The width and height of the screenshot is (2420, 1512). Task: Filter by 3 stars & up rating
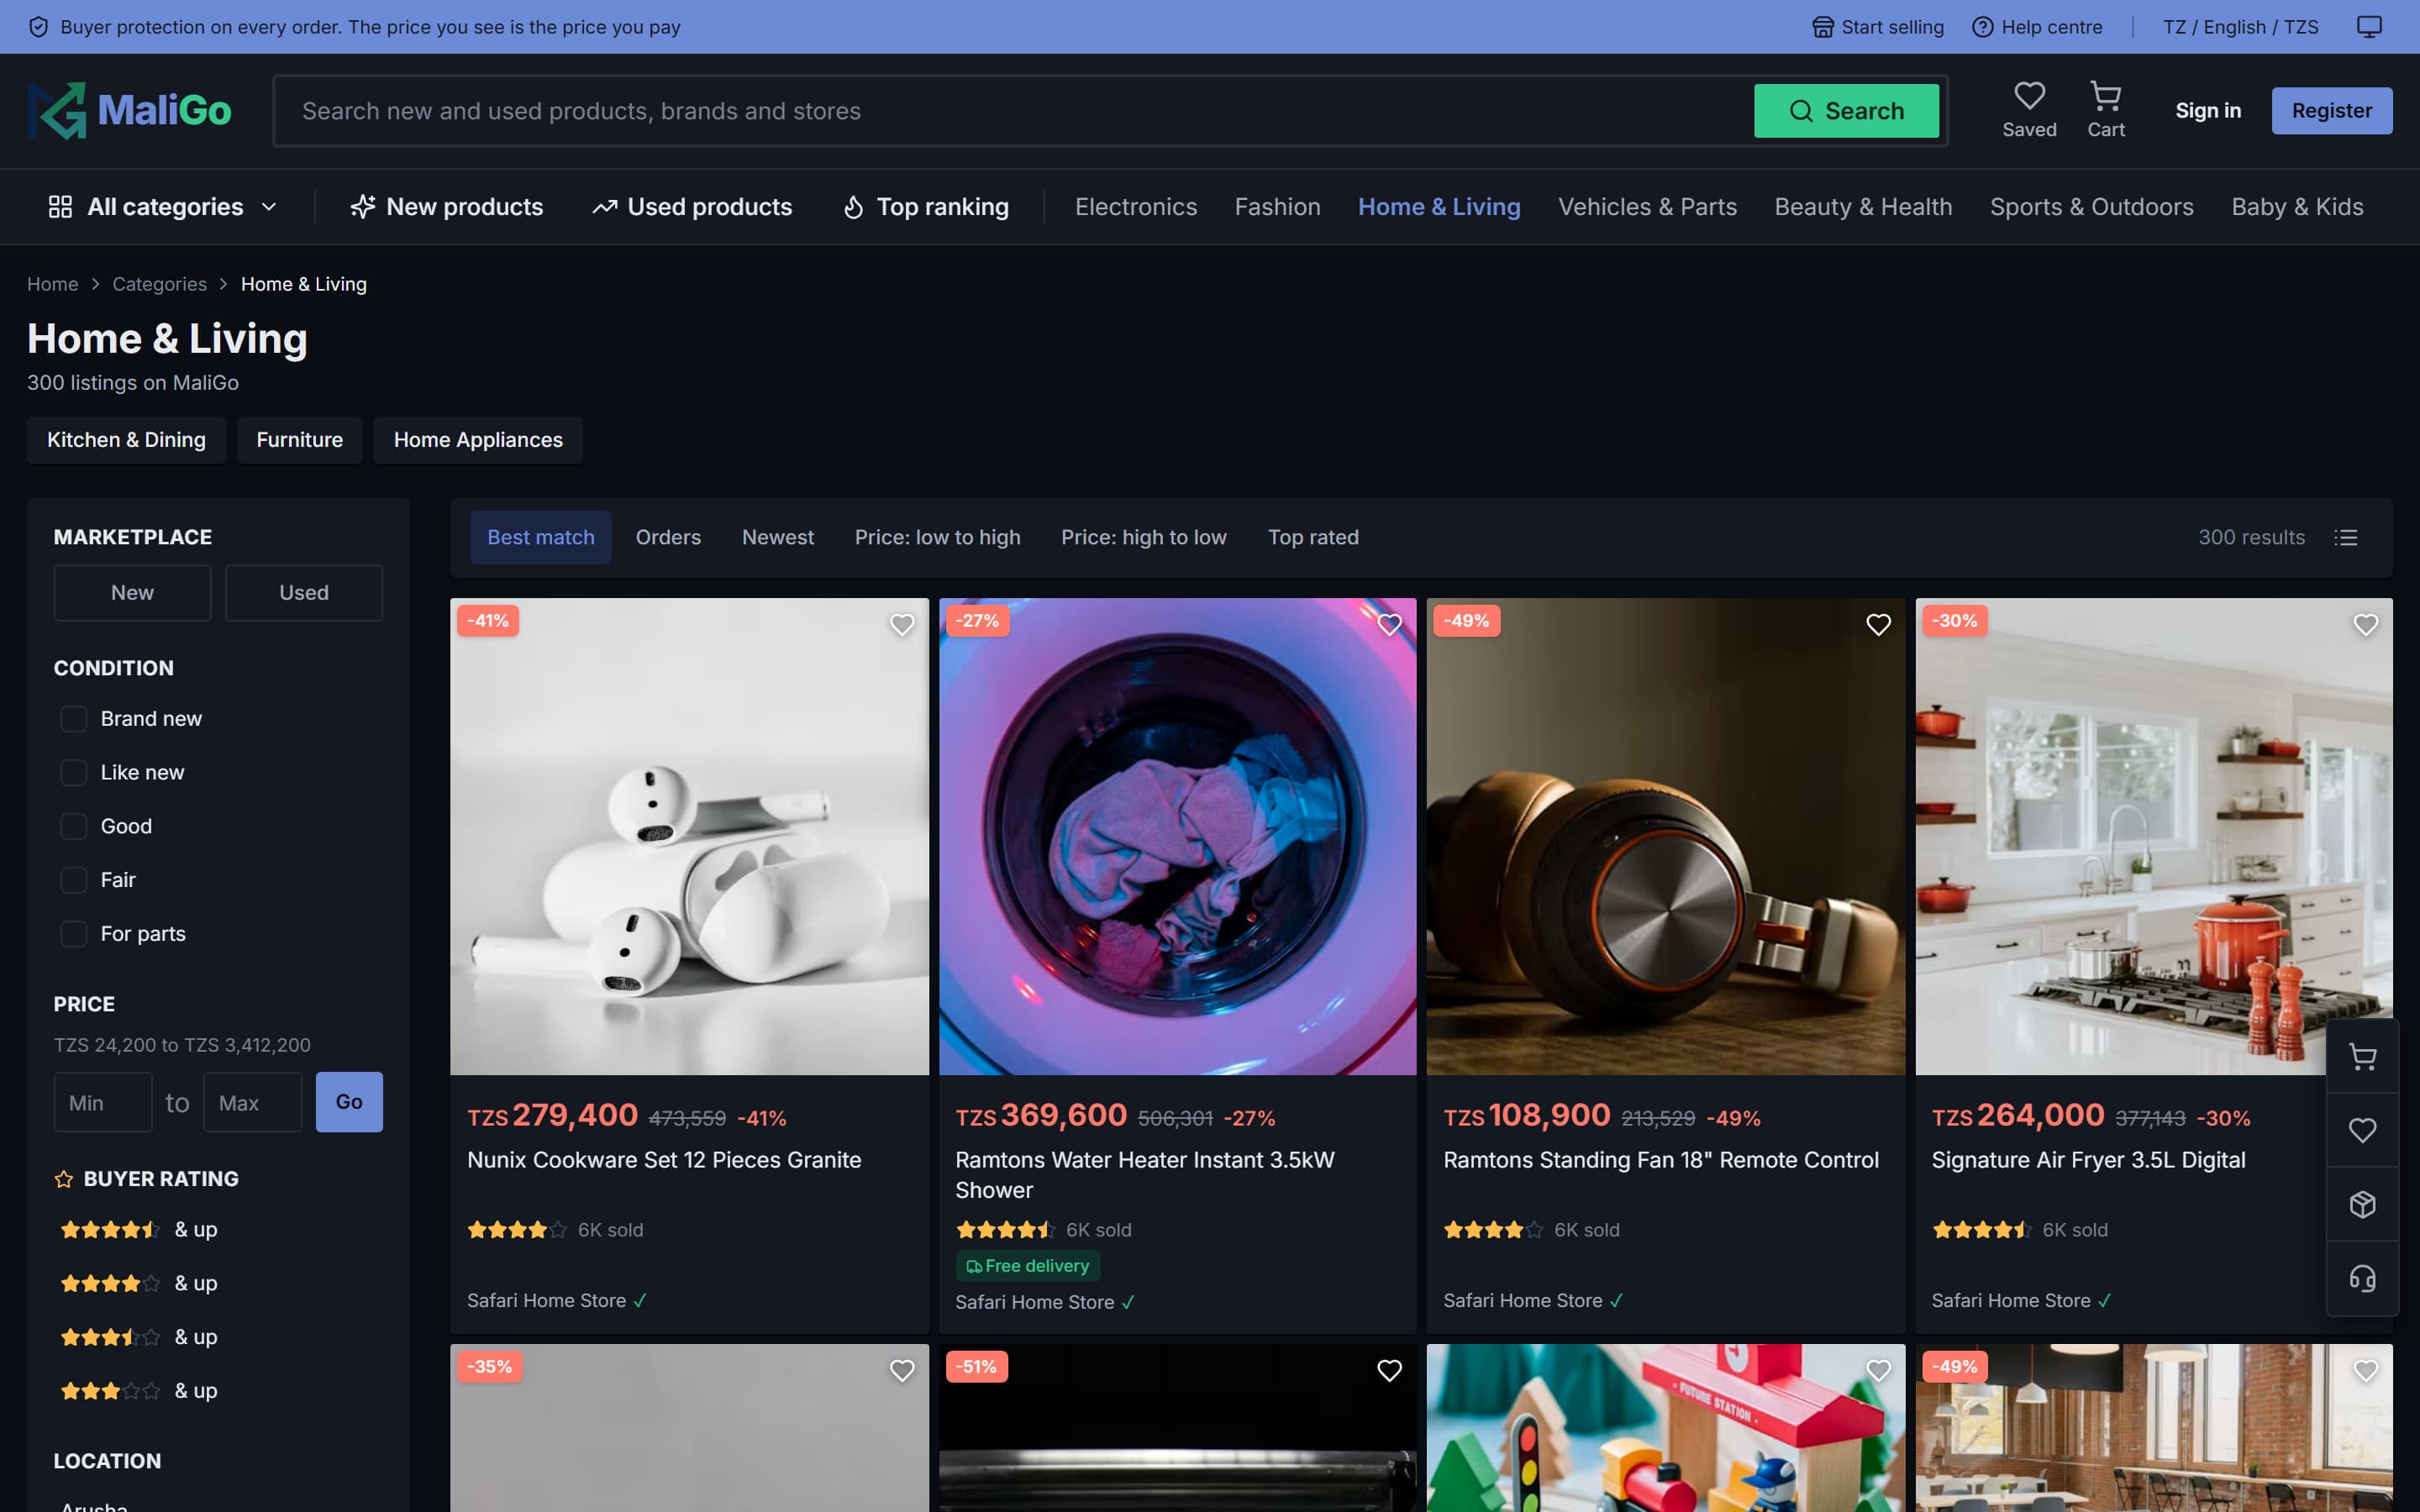pyautogui.click(x=139, y=1391)
